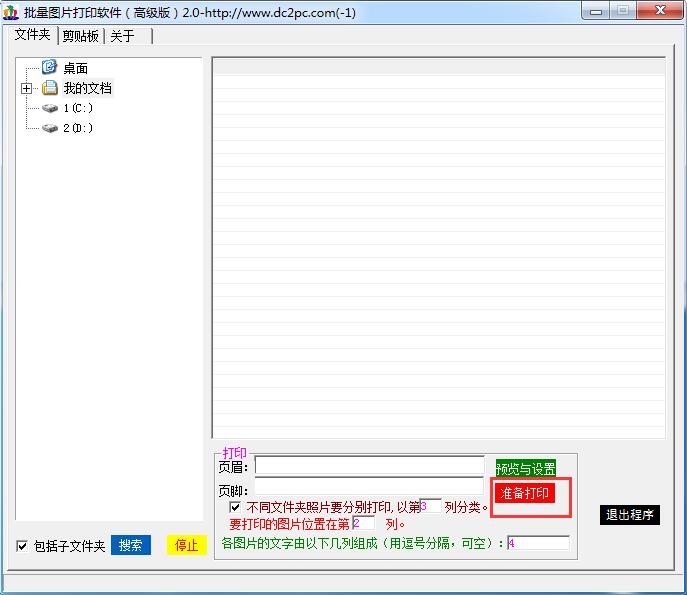Close the application window
The height and width of the screenshot is (595, 687).
click(660, 11)
